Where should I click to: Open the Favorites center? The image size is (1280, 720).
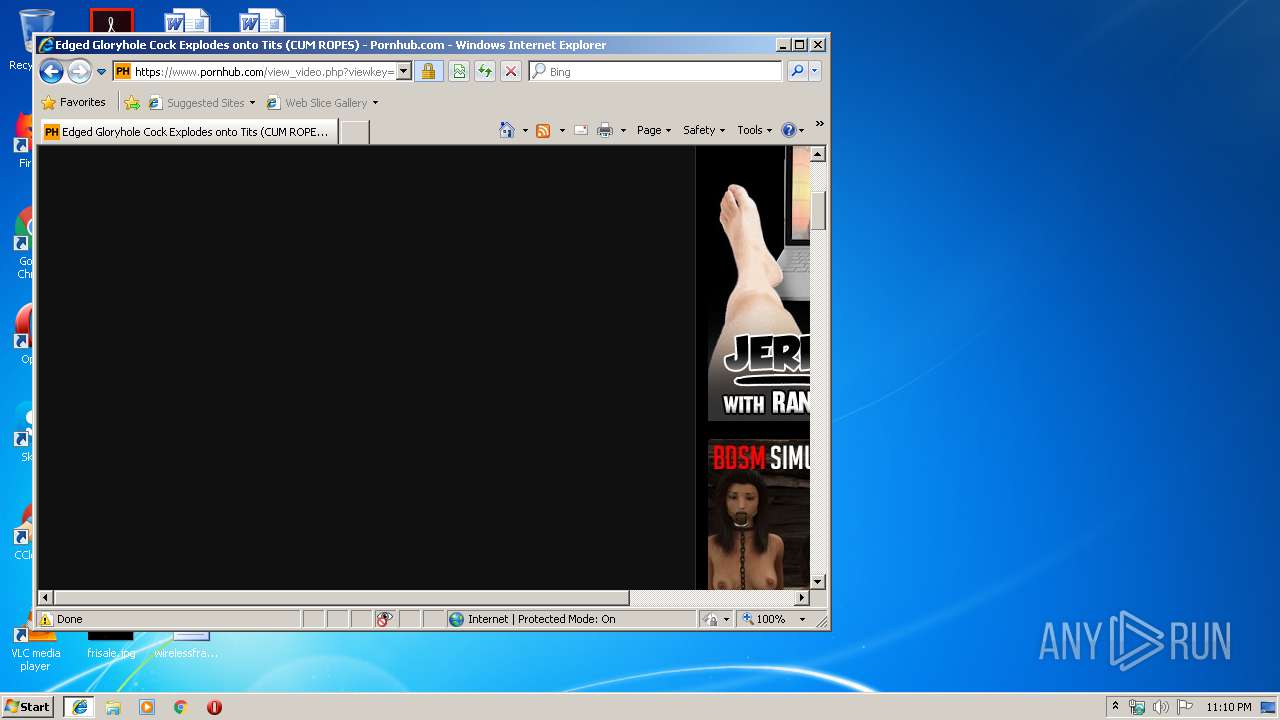pyautogui.click(x=73, y=102)
